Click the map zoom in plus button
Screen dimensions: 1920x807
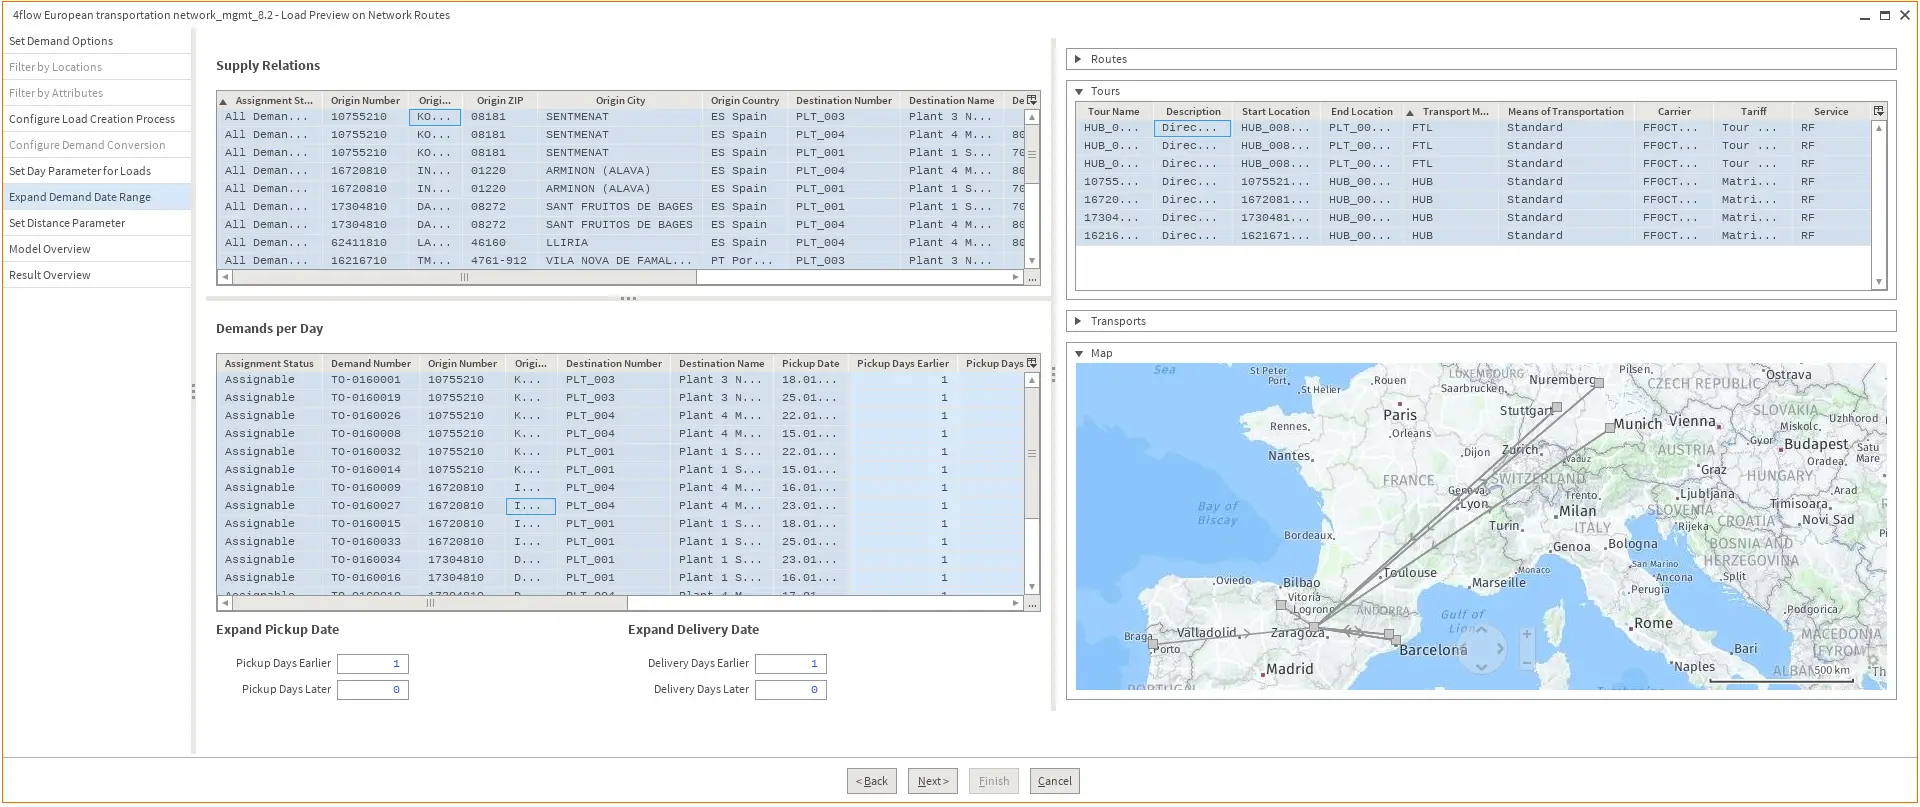[x=1526, y=635]
